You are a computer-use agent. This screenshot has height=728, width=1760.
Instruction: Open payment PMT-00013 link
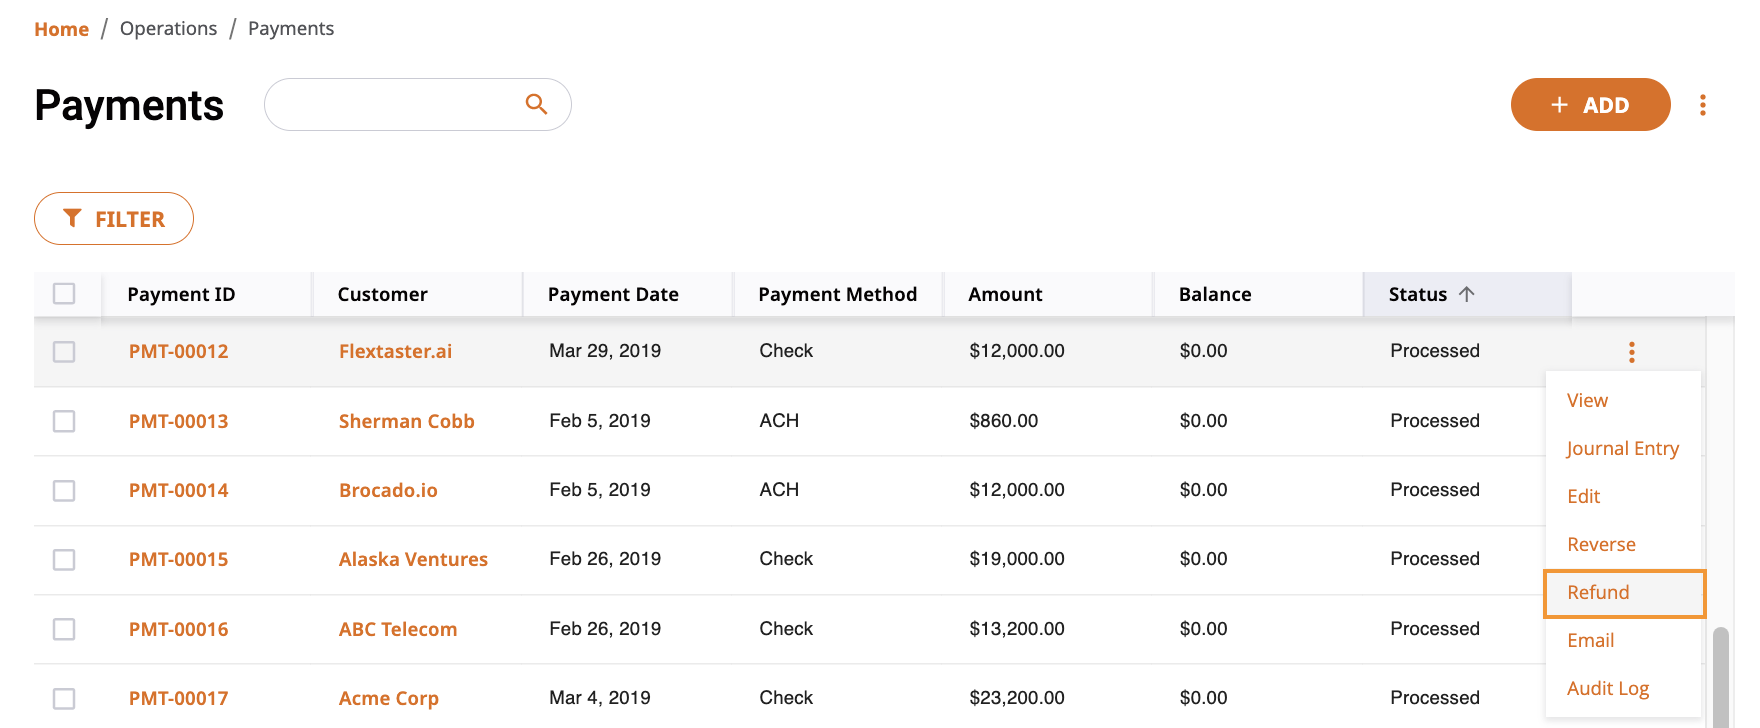(178, 421)
